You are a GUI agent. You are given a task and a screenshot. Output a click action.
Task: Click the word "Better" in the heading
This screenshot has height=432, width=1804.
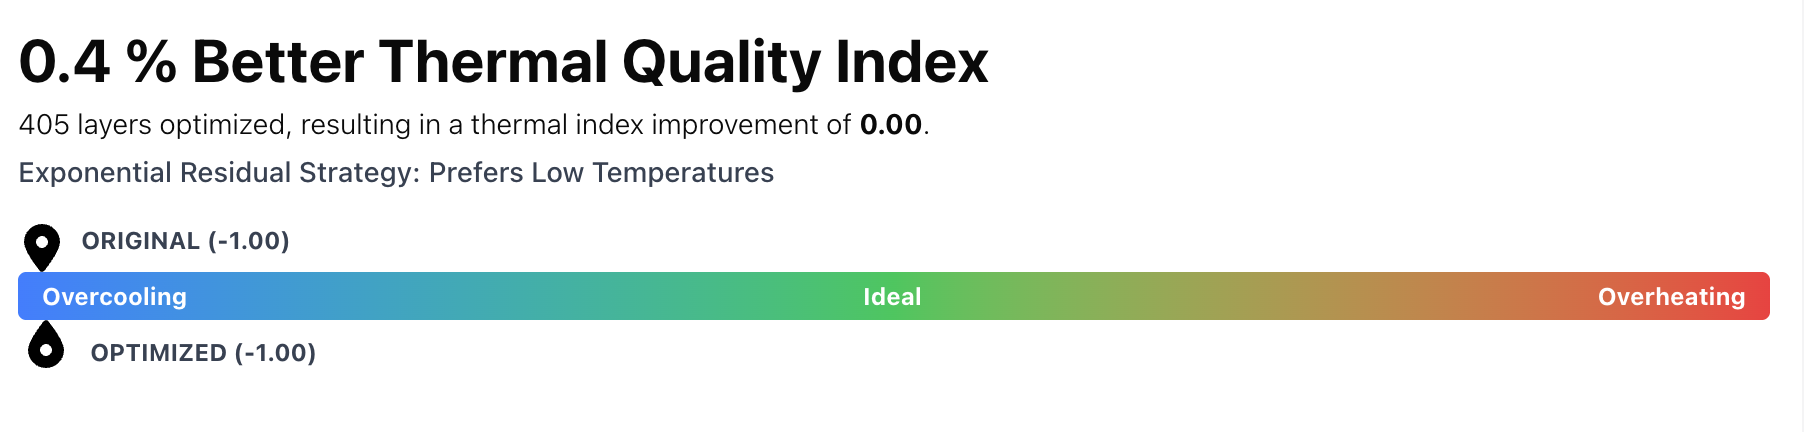click(x=277, y=62)
